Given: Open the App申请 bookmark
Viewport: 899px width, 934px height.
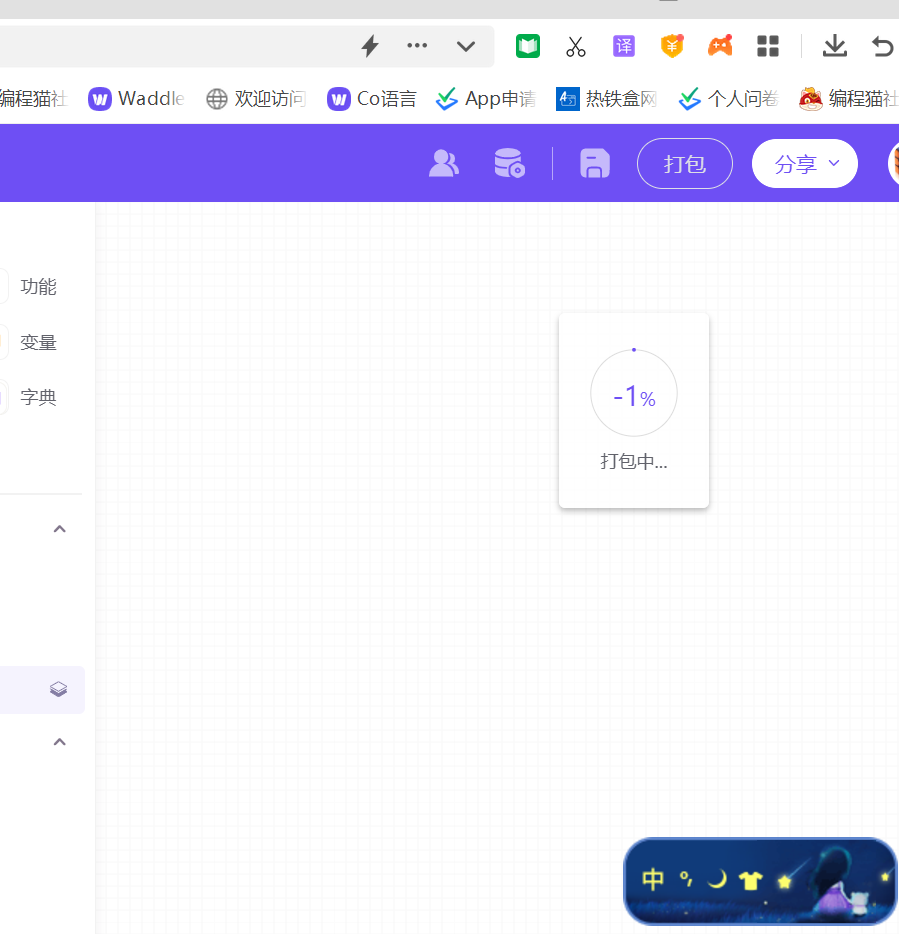Looking at the screenshot, I should click(x=486, y=98).
